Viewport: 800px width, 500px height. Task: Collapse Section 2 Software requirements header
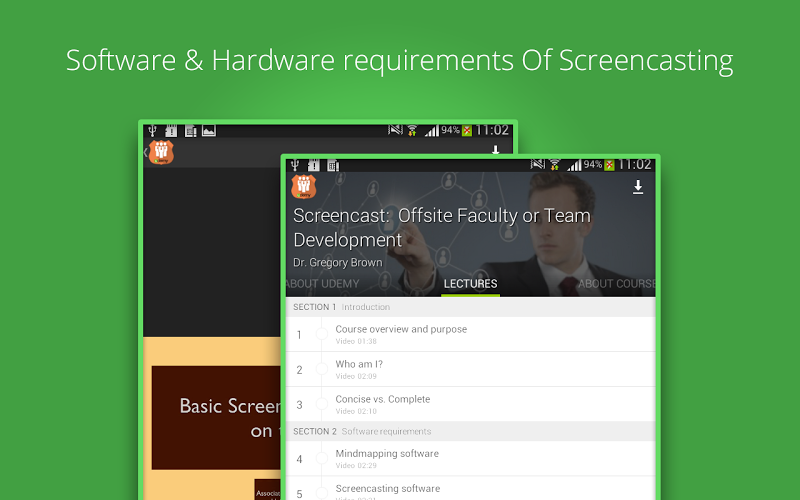tap(470, 431)
